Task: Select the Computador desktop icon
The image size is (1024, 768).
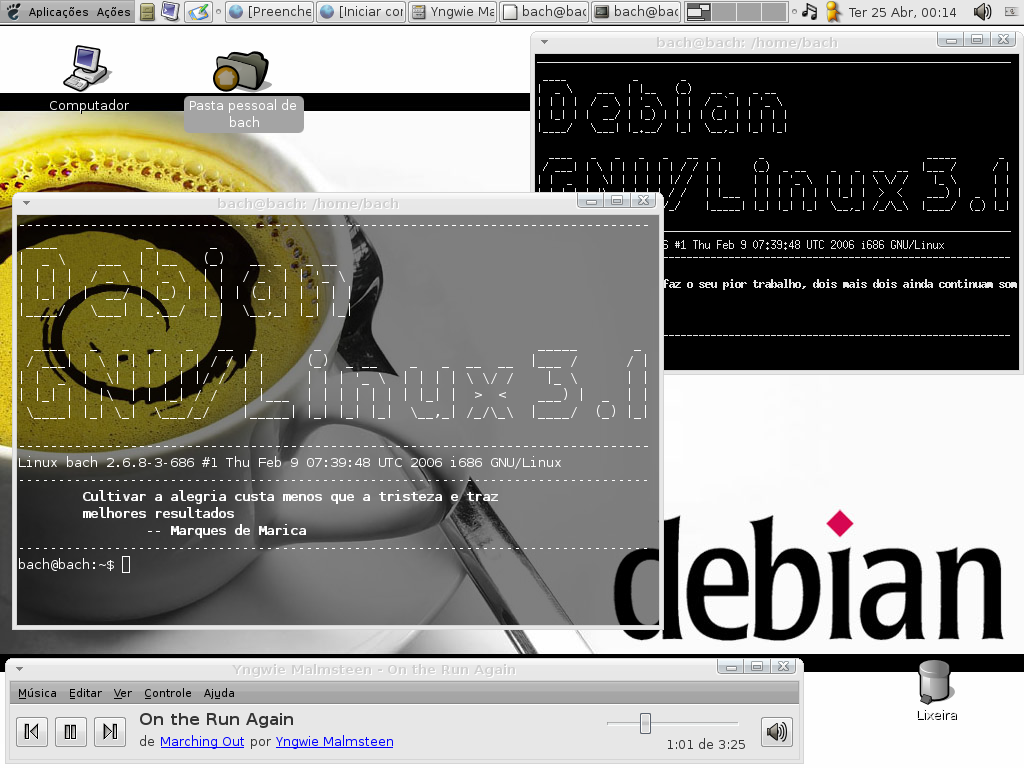Action: [x=88, y=78]
